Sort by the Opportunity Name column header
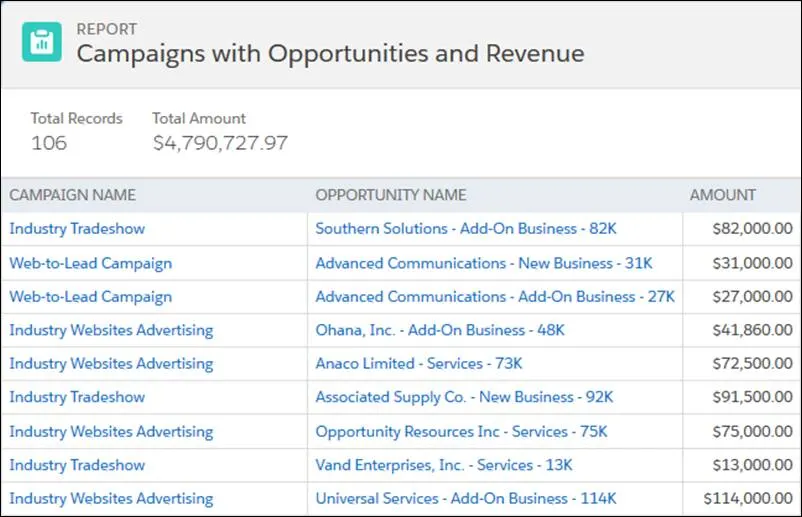Image resolution: width=802 pixels, height=517 pixels. [x=390, y=195]
